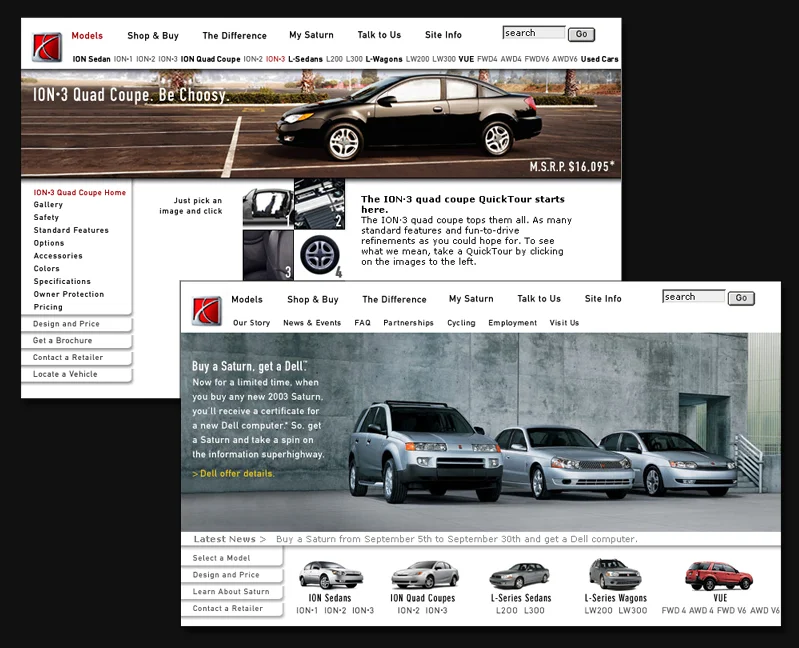
Task: Select ION Sedan in the models subnav
Action: click(91, 59)
